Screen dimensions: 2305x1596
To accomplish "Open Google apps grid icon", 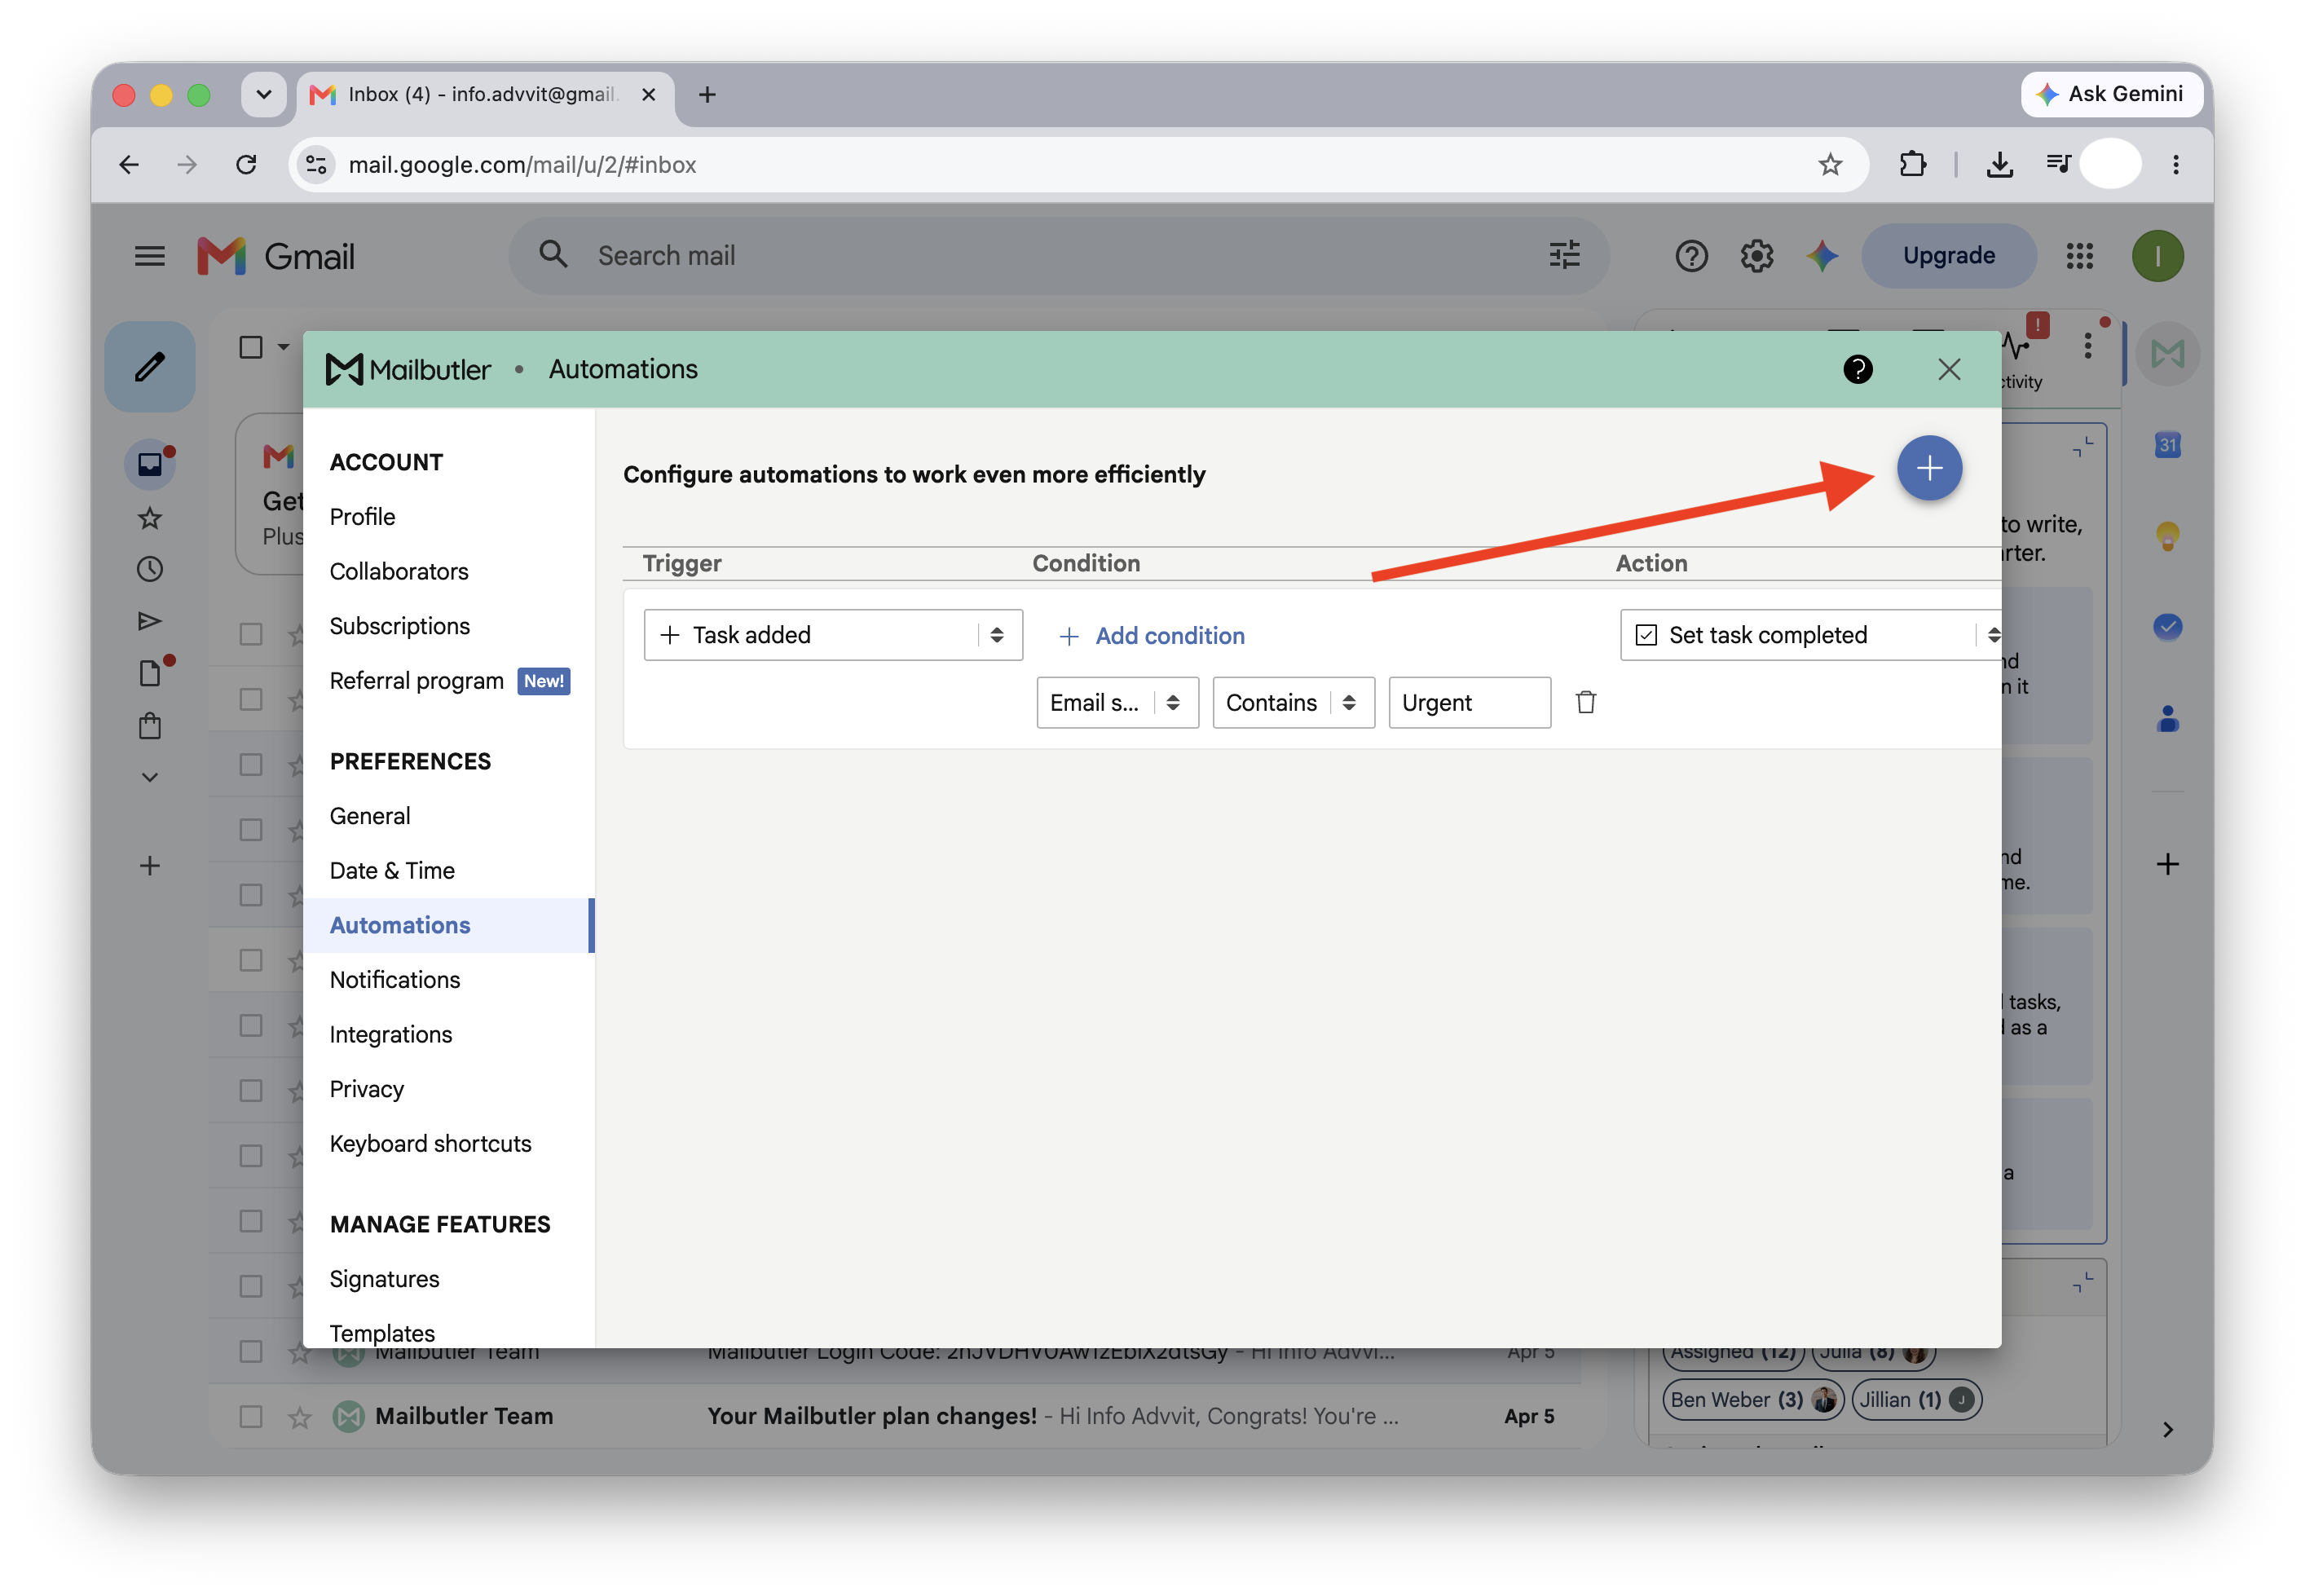I will pos(2079,256).
